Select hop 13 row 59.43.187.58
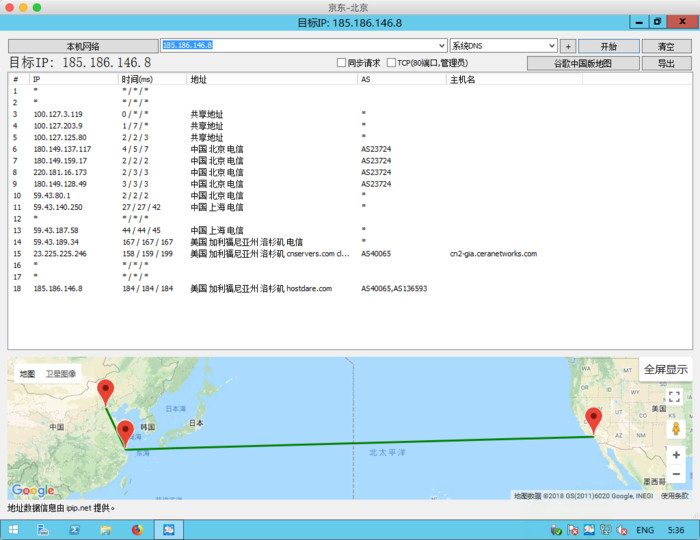Viewport: 700px width, 540px height. [x=350, y=230]
